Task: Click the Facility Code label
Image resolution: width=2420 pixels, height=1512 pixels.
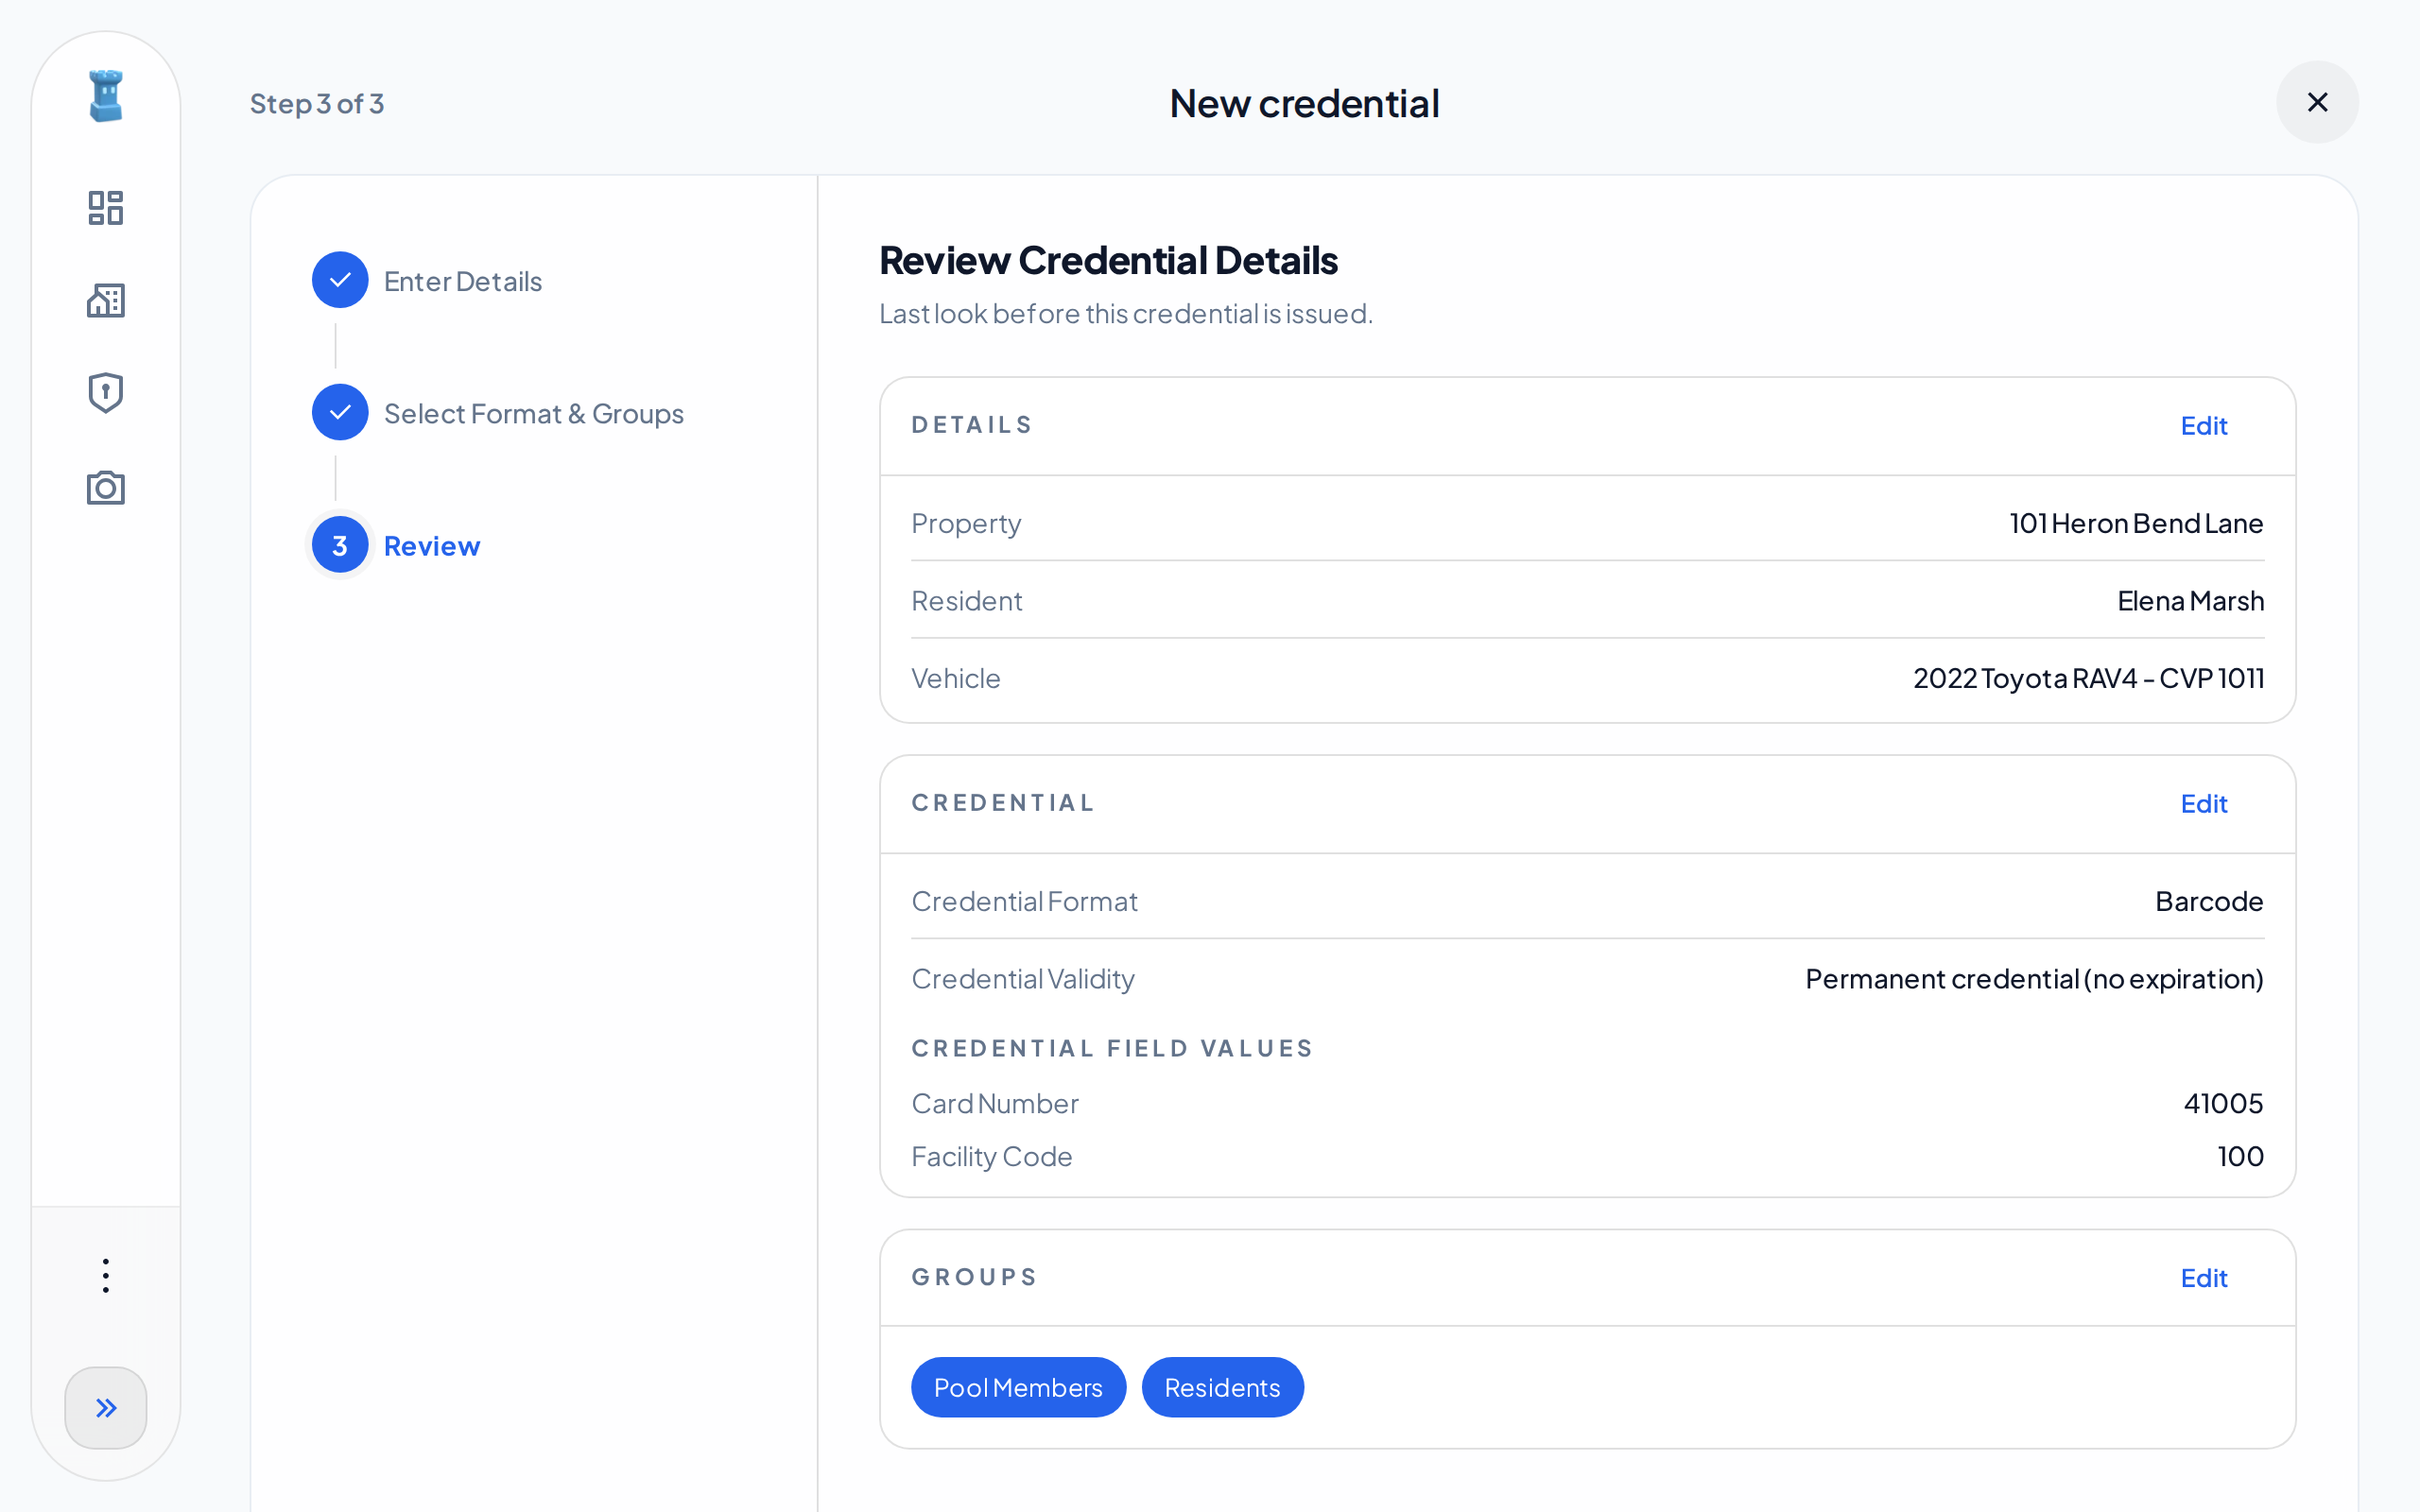Action: coord(991,1156)
